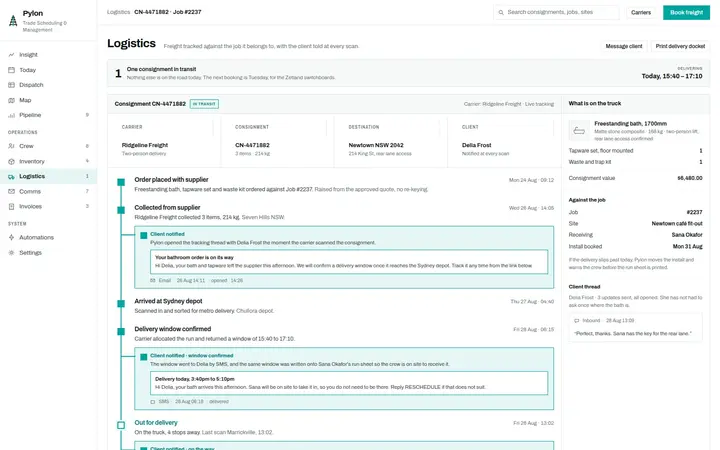Click the Today calendar icon
The width and height of the screenshot is (720, 450).
[x=11, y=70]
